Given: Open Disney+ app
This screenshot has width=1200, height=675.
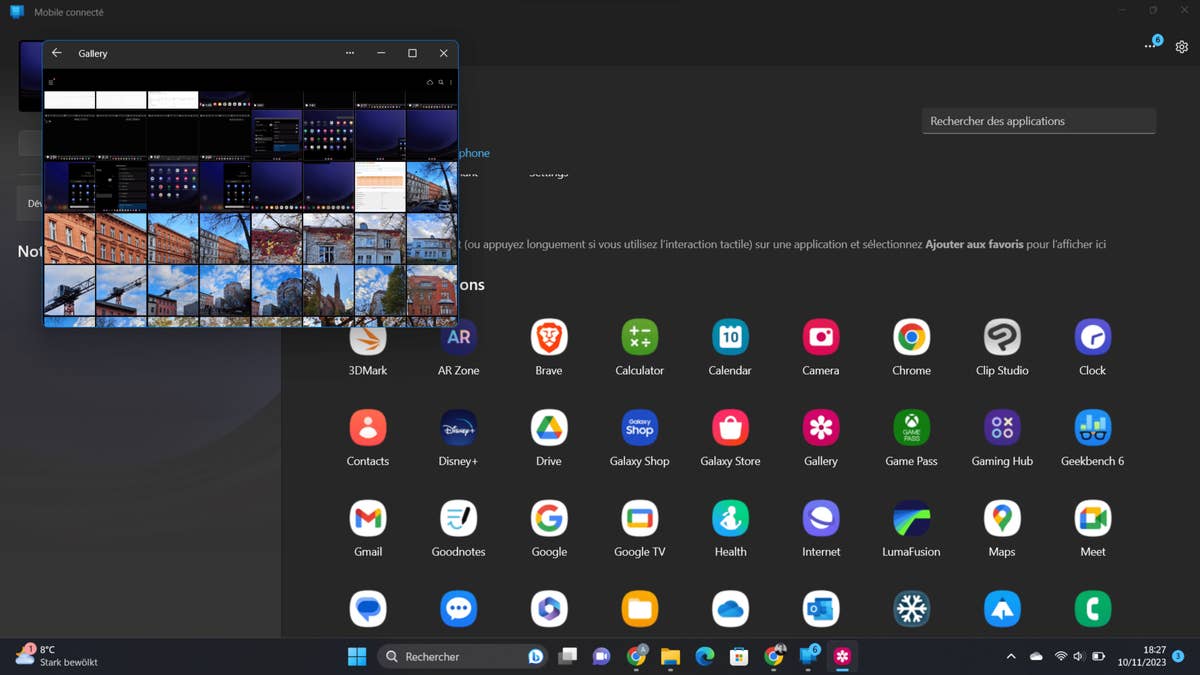Looking at the screenshot, I should click(x=458, y=428).
